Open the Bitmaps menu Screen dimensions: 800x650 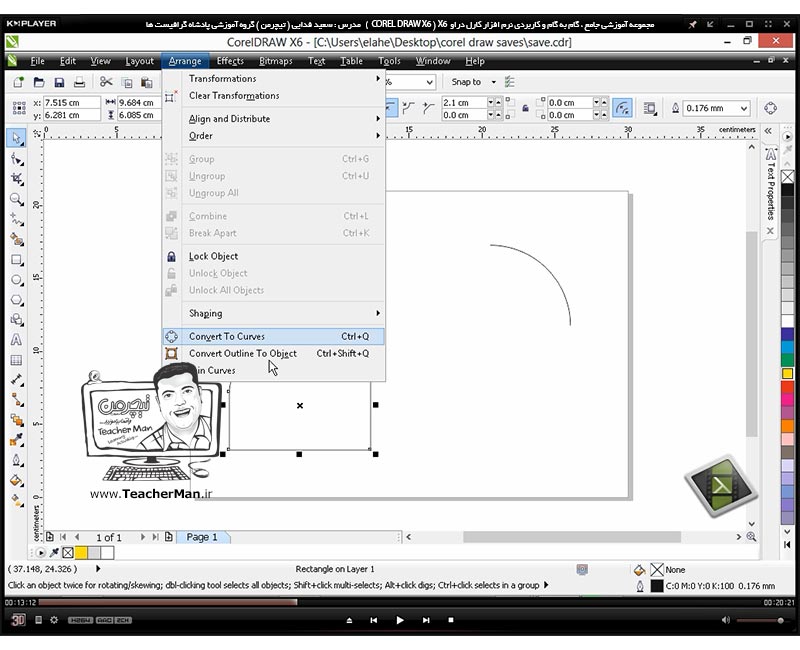tap(276, 61)
